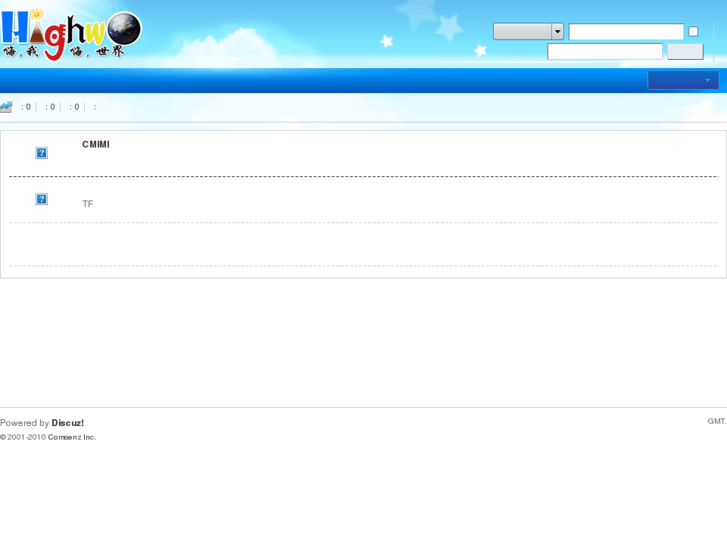
Task: Click the GMT text in the footer
Action: pos(717,421)
